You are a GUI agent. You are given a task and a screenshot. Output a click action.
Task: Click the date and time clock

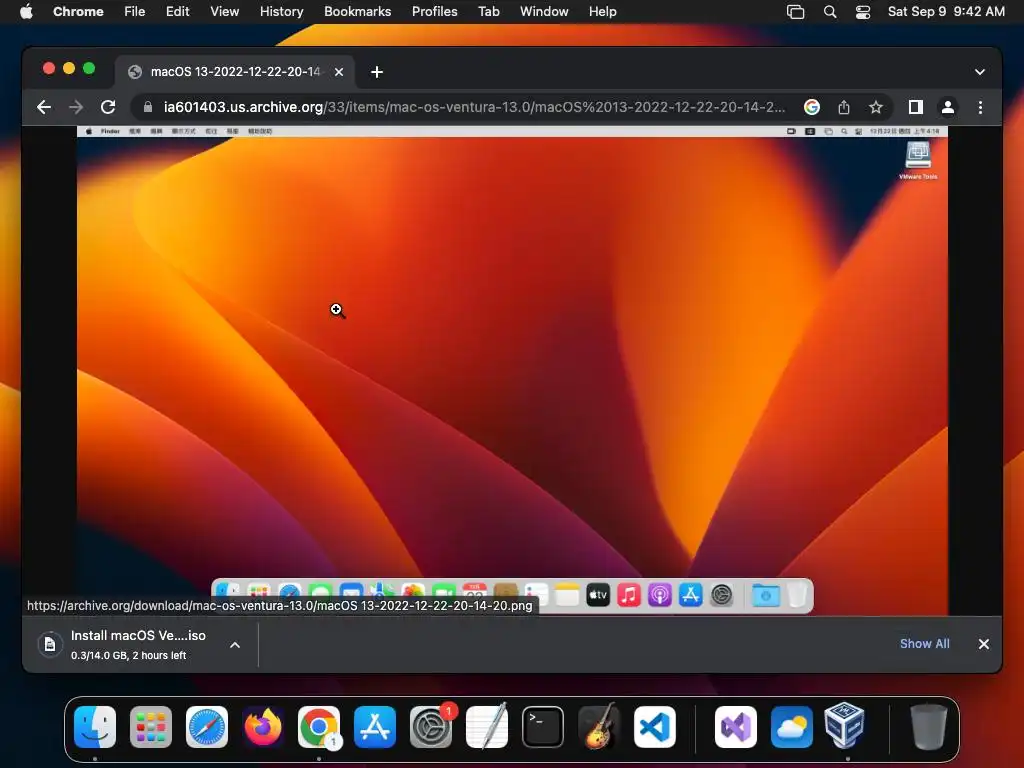click(946, 12)
